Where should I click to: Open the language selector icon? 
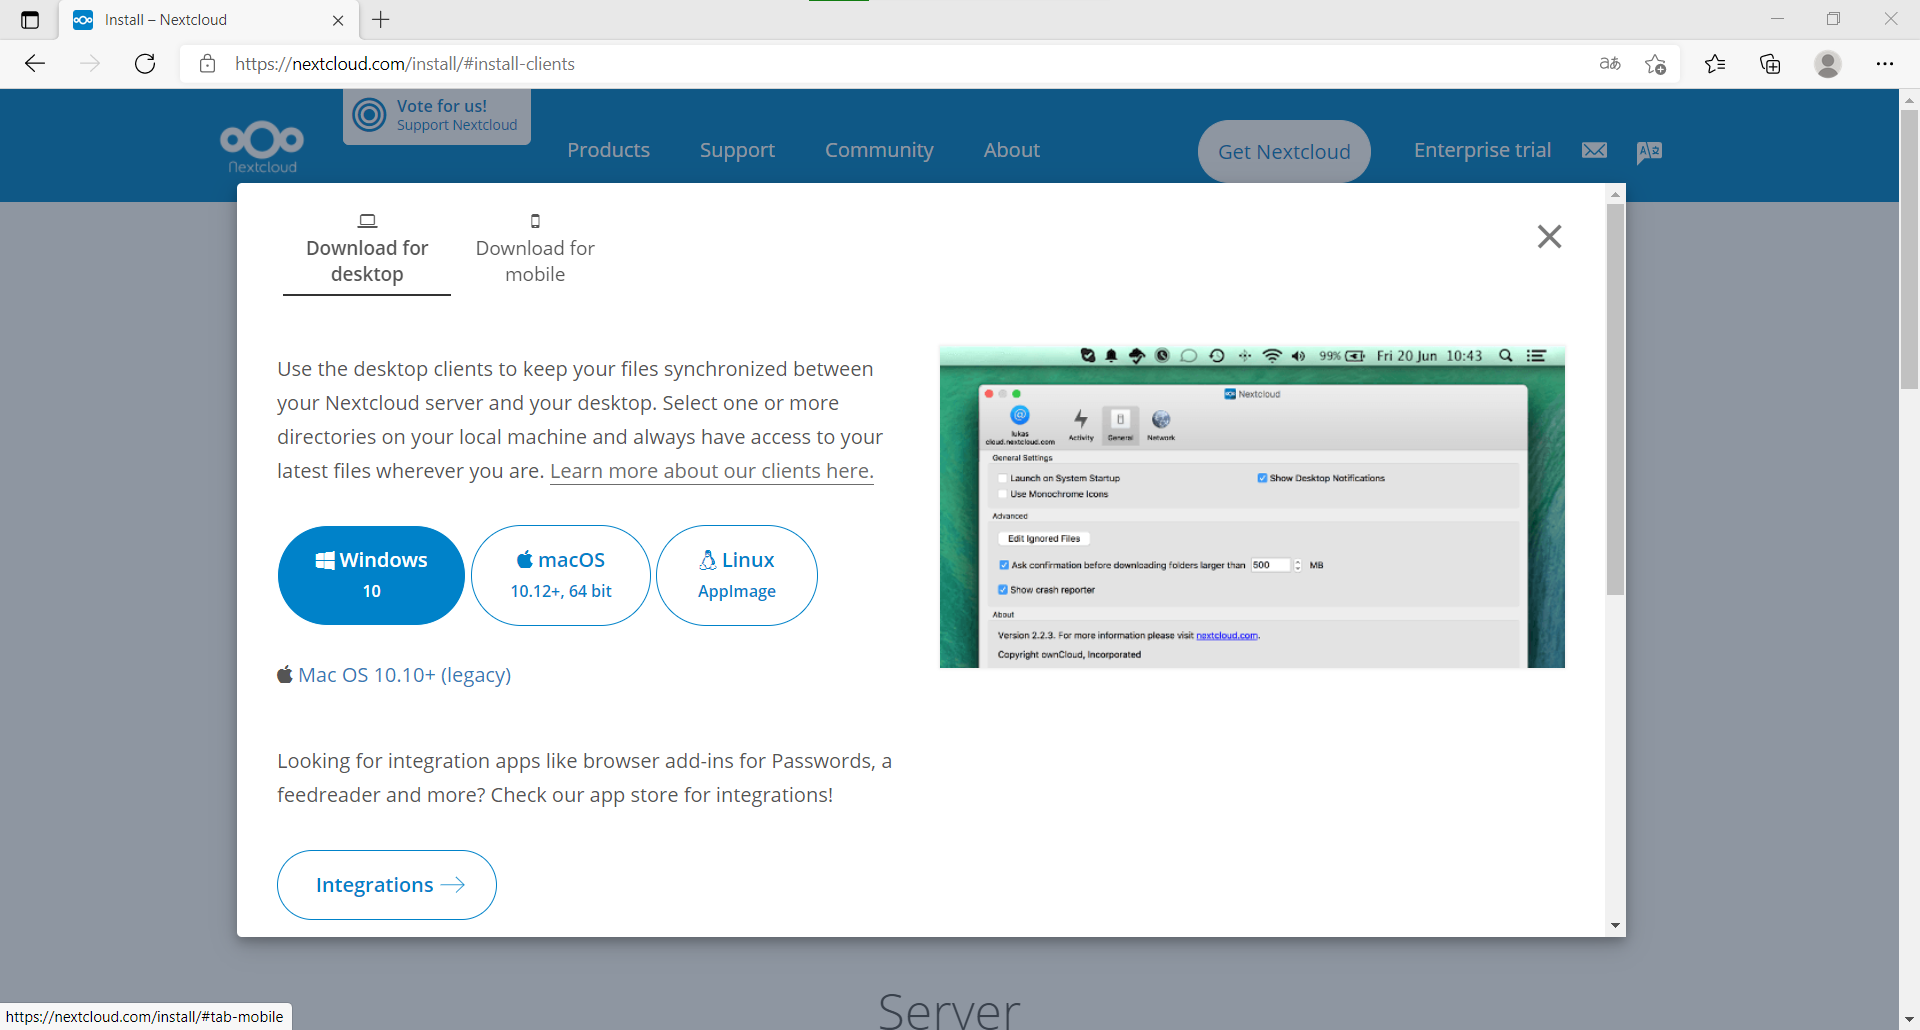coord(1649,151)
